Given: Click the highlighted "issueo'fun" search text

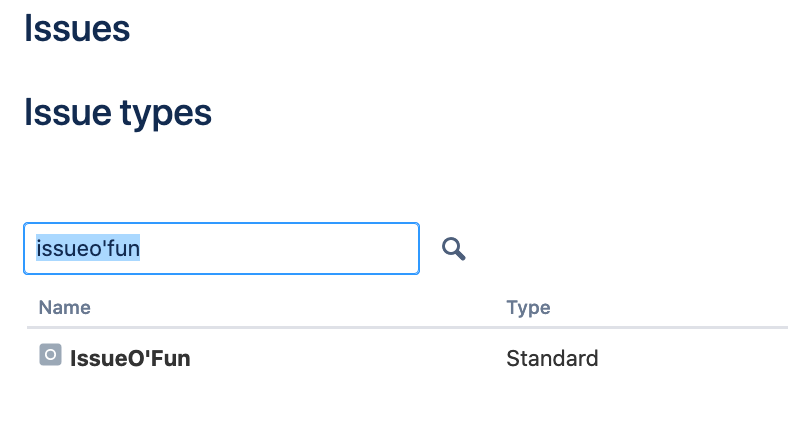Looking at the screenshot, I should [88, 248].
